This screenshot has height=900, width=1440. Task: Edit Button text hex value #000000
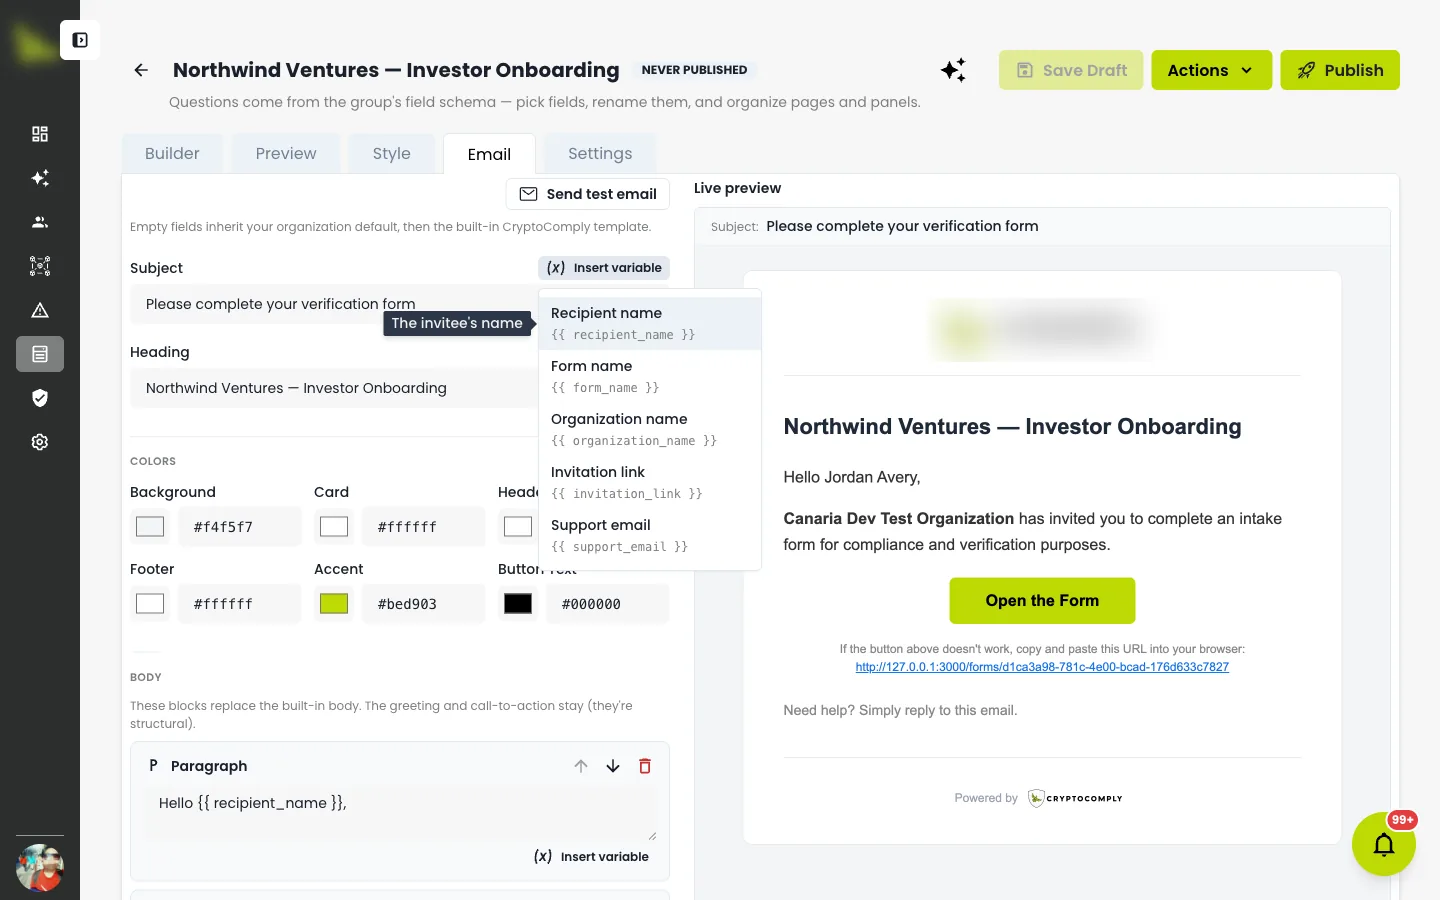click(608, 604)
